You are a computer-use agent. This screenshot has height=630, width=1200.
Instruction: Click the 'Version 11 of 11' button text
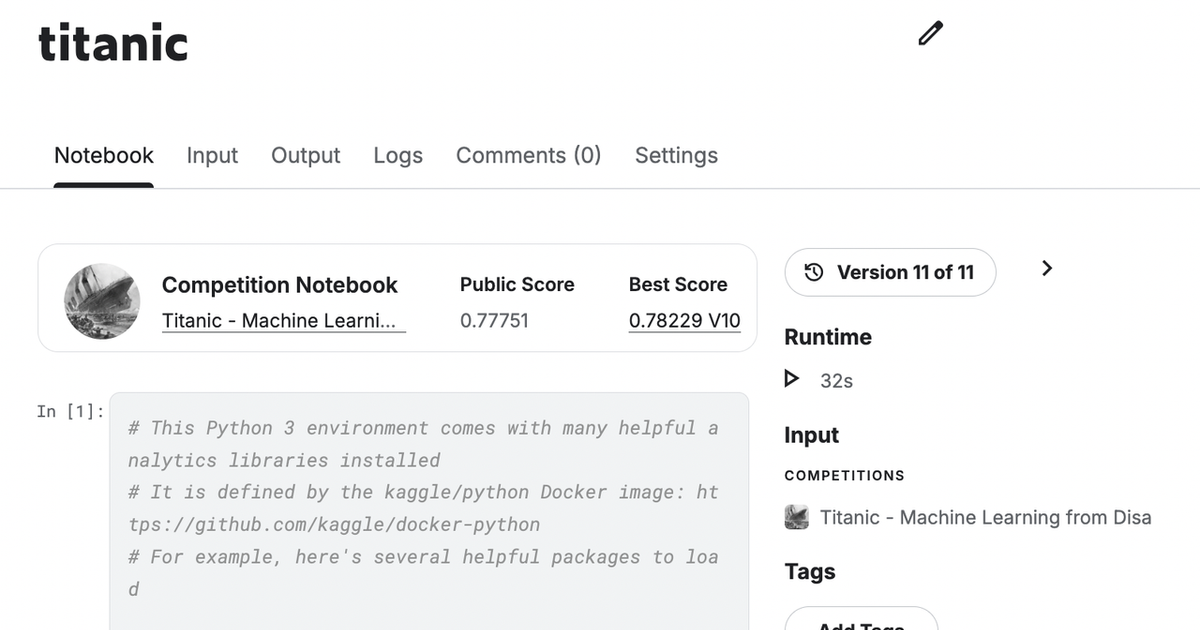point(905,272)
